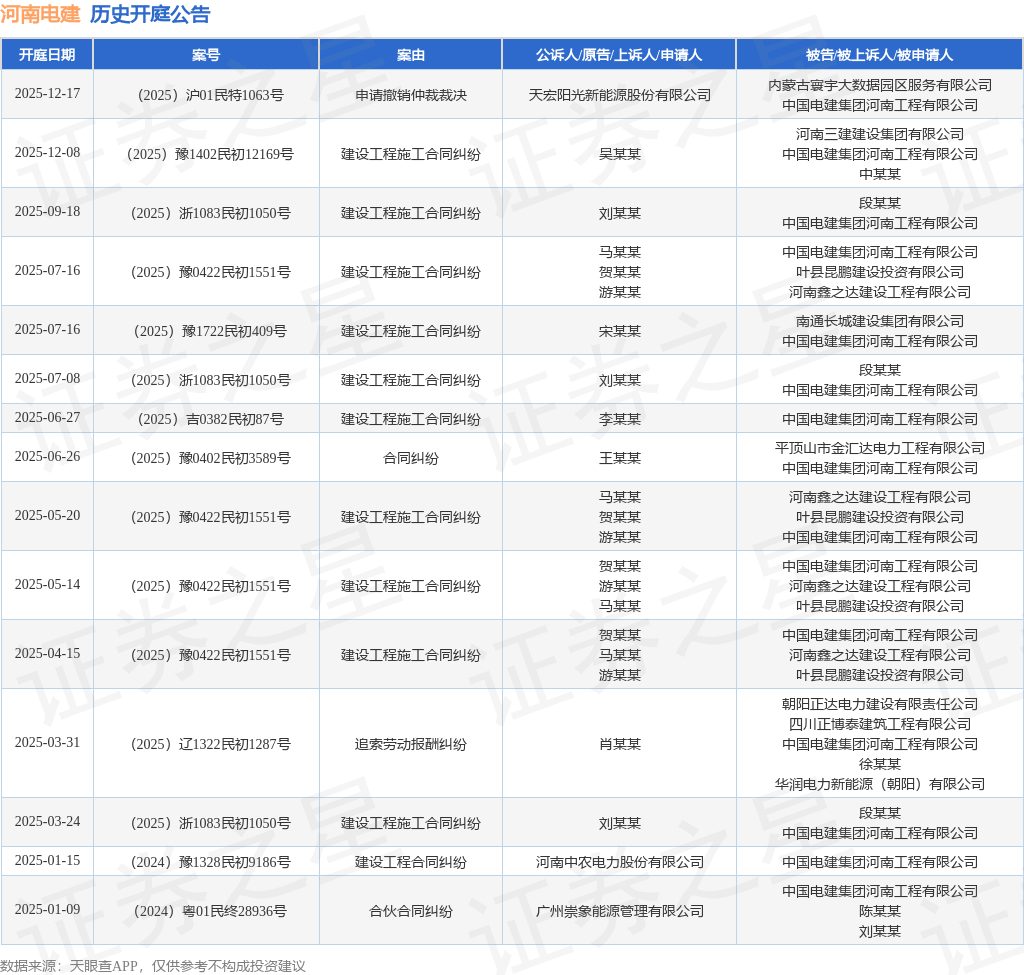The image size is (1024, 975).
Task: Open plaintiff 天宏阳光新能源股份有限公司
Action: pos(619,95)
